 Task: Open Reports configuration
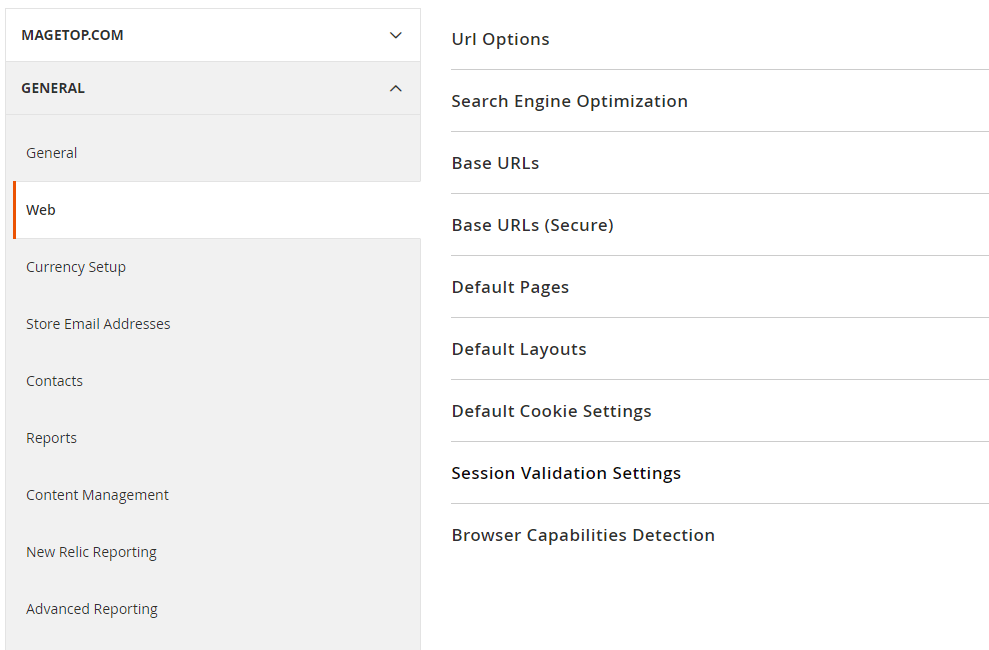click(51, 438)
